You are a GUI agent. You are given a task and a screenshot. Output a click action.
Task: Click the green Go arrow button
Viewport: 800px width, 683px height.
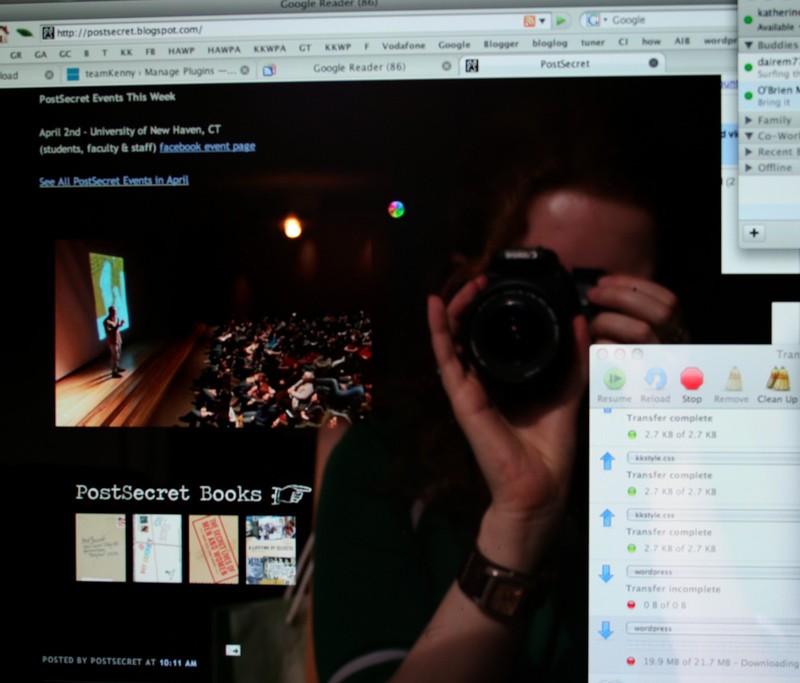coord(561,20)
